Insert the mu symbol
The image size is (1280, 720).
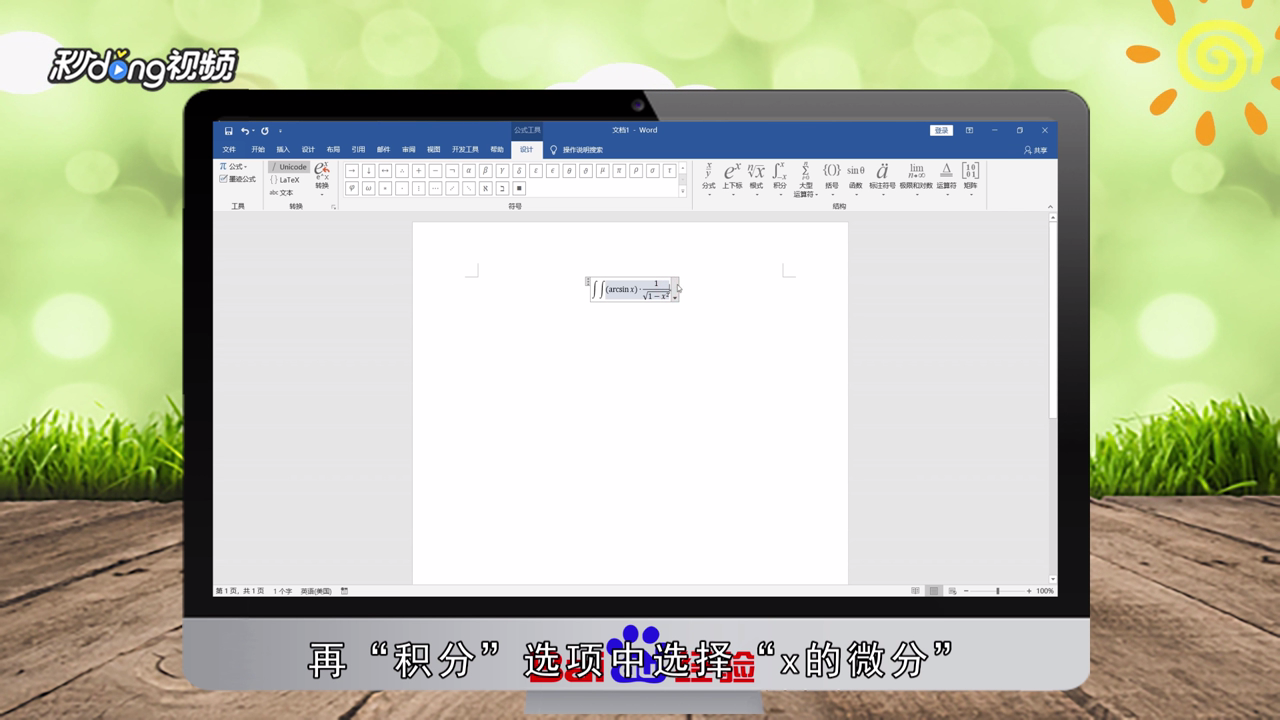603,171
